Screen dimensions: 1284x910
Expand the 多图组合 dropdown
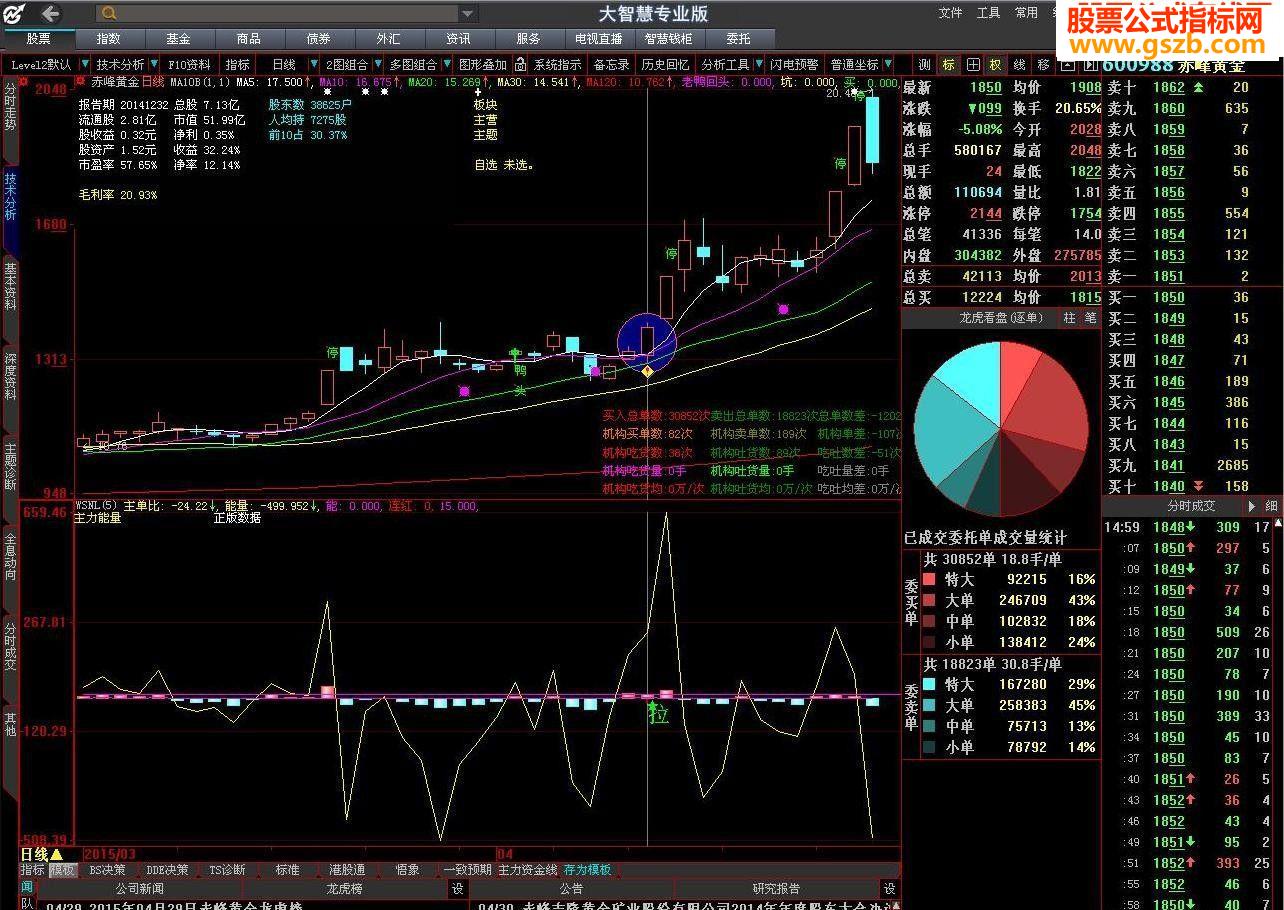point(446,65)
